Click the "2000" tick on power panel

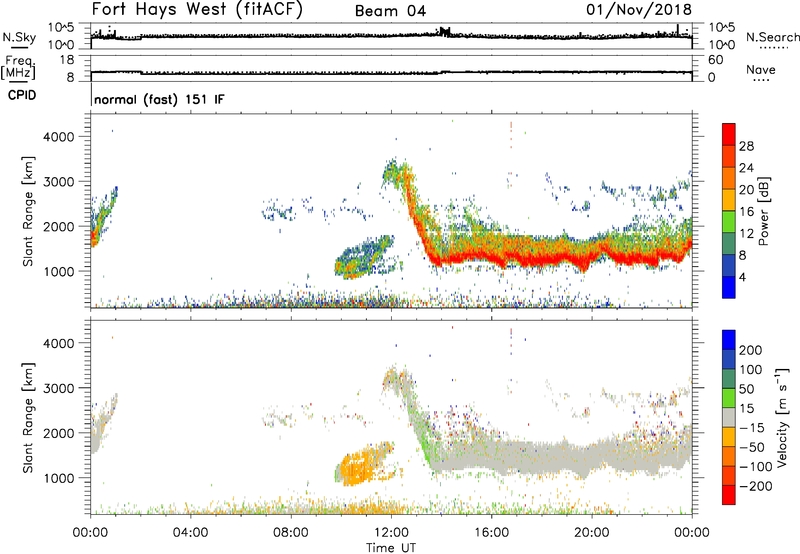[58, 226]
